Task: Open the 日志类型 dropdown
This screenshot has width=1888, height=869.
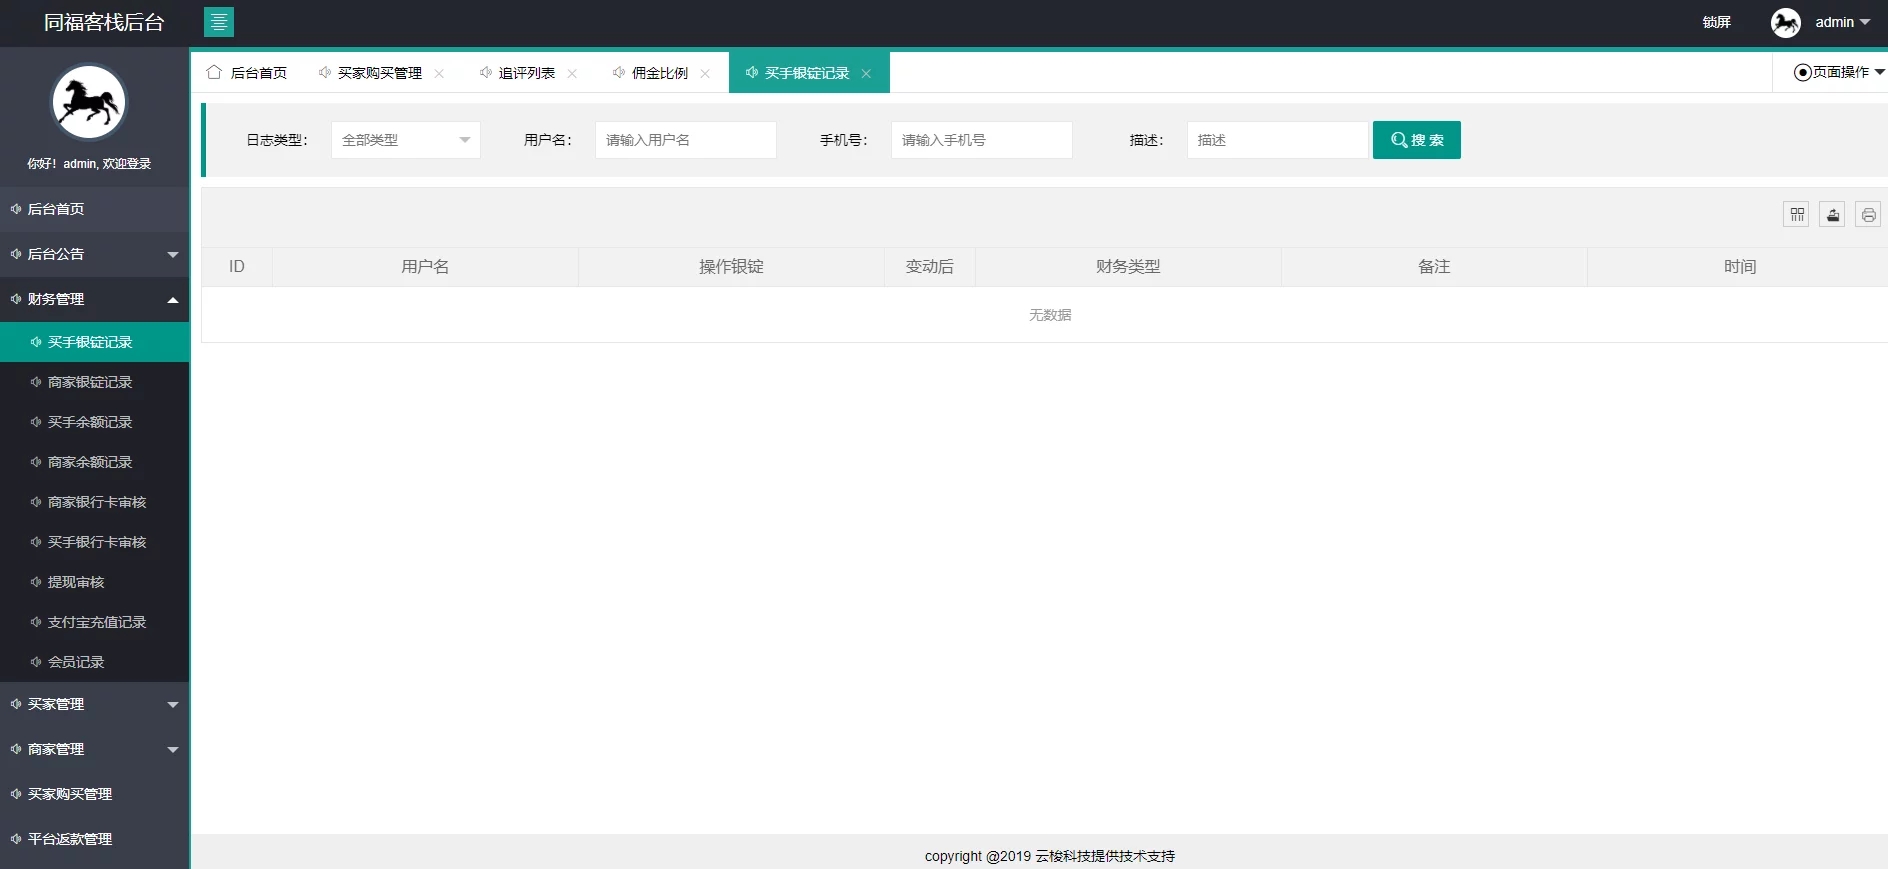Action: [405, 140]
